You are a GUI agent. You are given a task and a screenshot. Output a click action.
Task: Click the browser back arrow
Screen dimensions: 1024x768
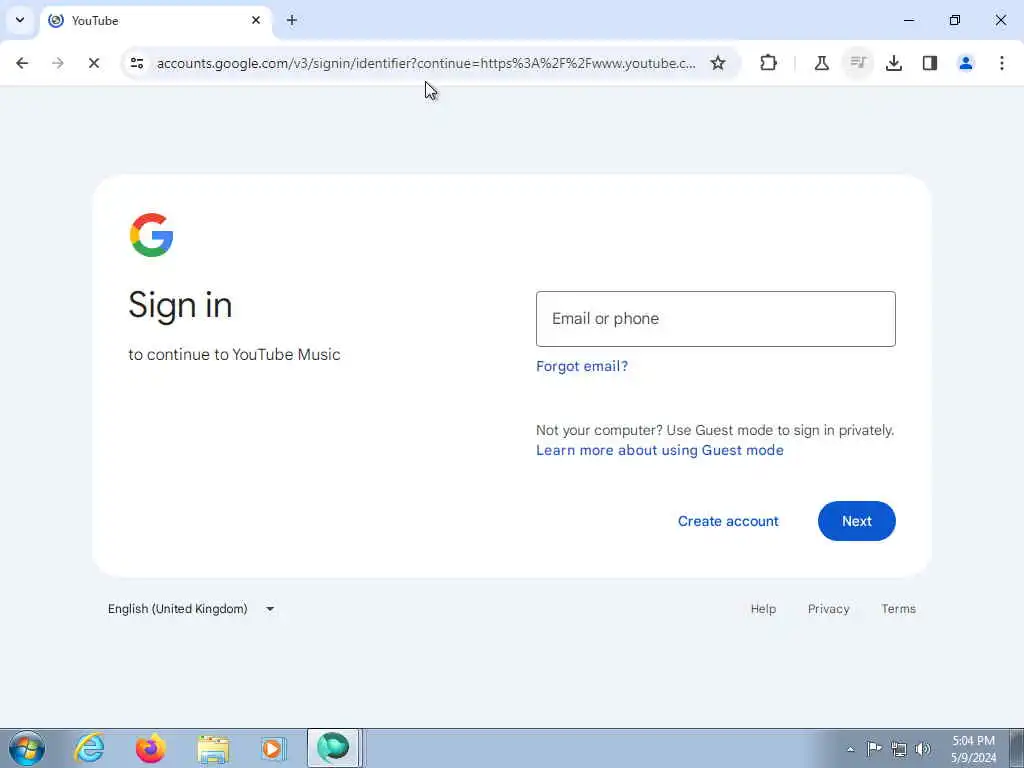coord(22,63)
